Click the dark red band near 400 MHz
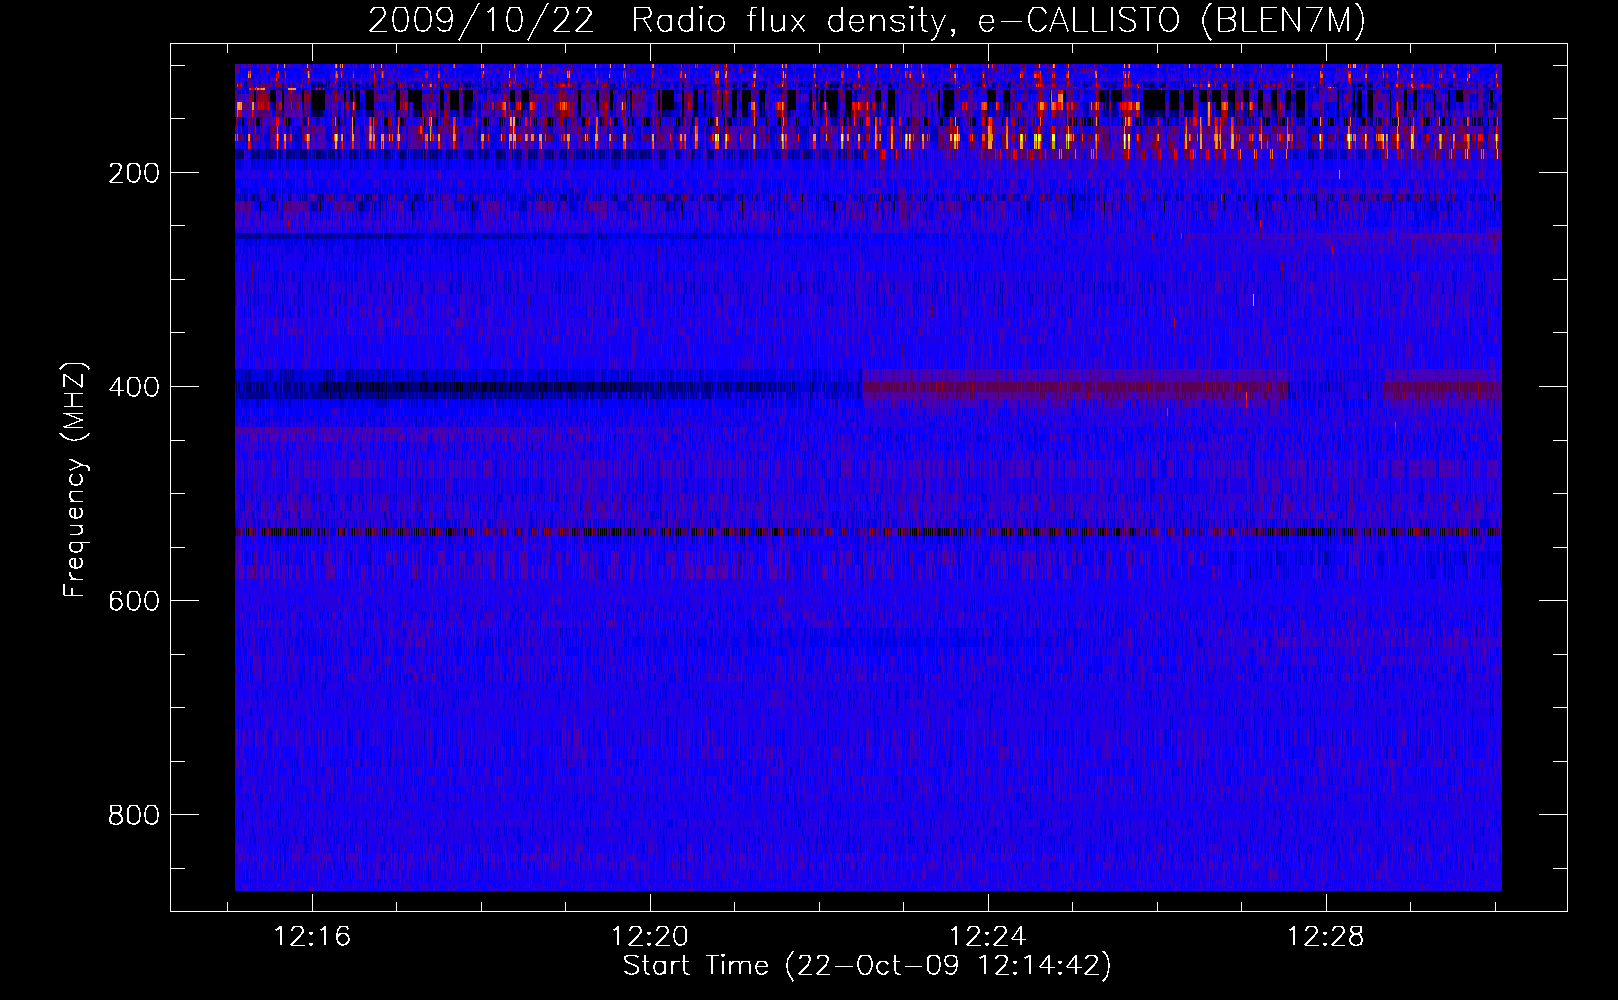The height and width of the screenshot is (1000, 1618). pyautogui.click(x=1076, y=385)
